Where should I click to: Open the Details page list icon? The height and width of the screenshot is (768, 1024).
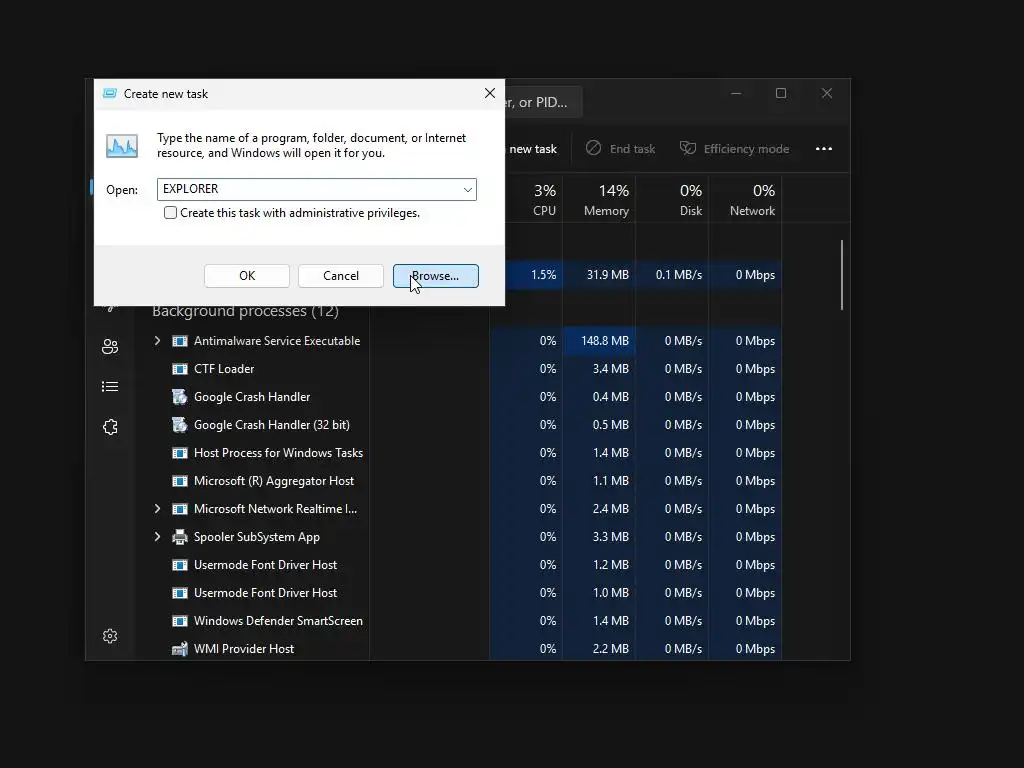[110, 387]
